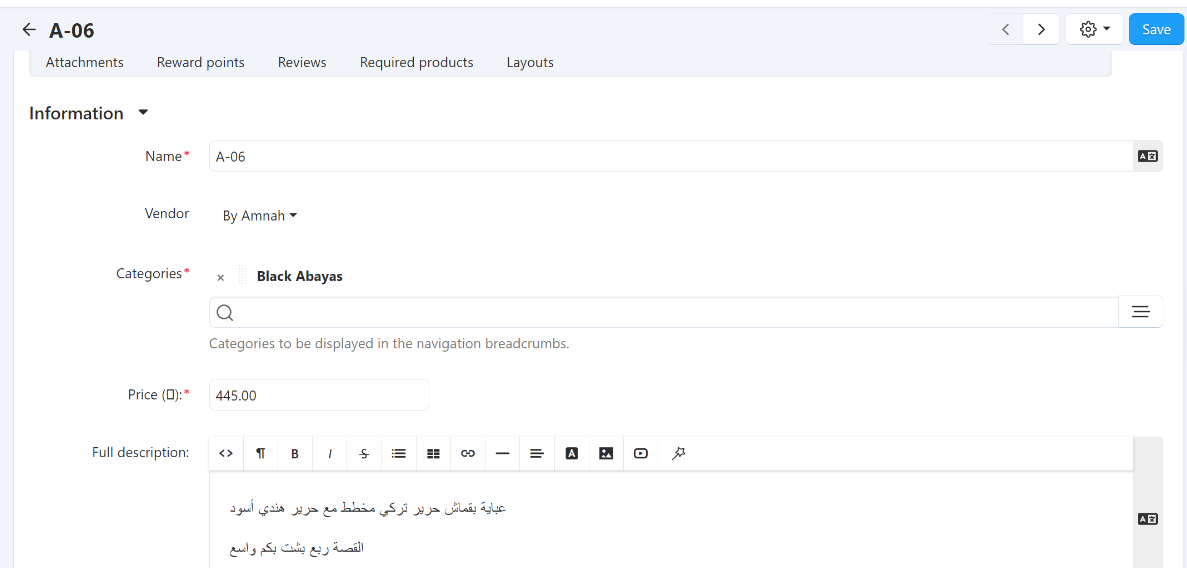Go back using the left arrow icon
This screenshot has width=1187, height=568.
coord(29,30)
